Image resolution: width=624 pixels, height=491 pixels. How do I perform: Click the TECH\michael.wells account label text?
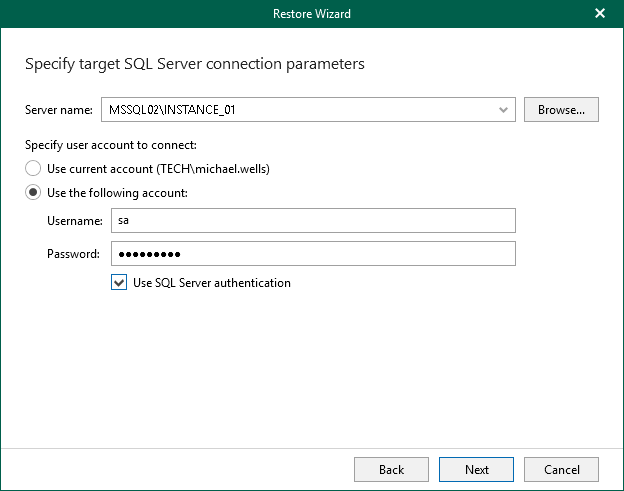209,169
